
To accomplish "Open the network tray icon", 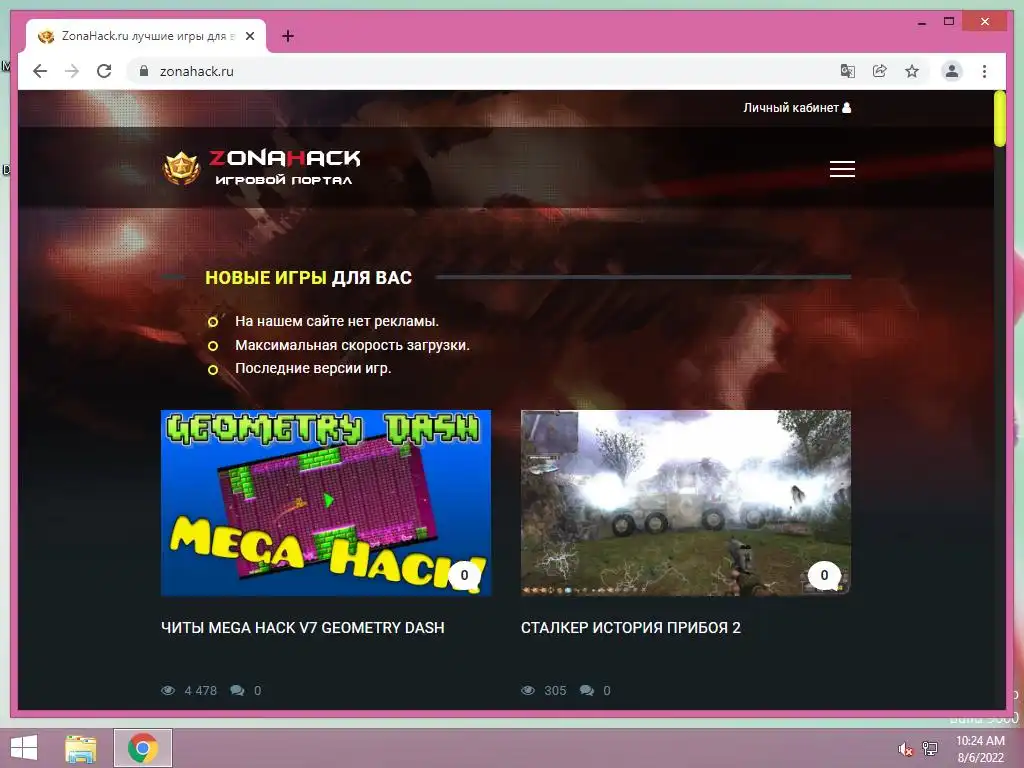I will (x=930, y=749).
